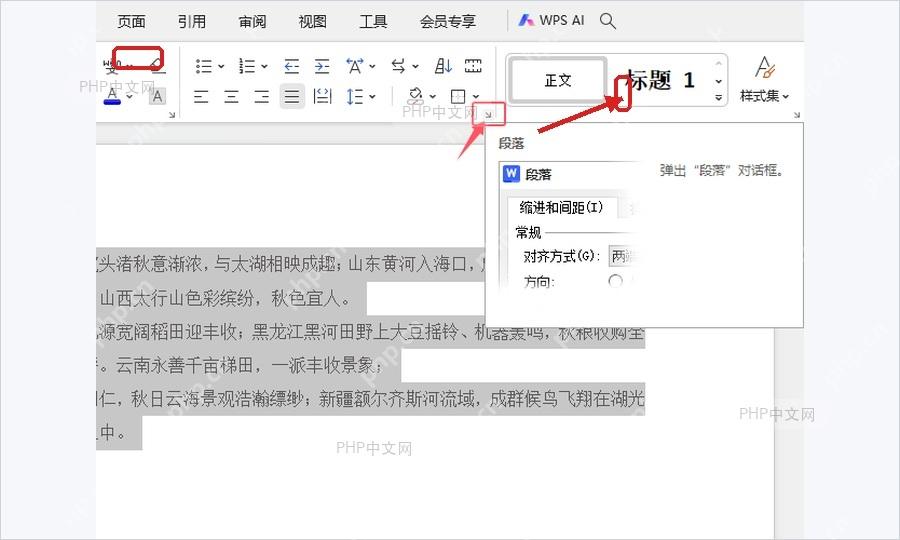Open numbering style dropdown arrow
The image size is (900, 540).
264,67
